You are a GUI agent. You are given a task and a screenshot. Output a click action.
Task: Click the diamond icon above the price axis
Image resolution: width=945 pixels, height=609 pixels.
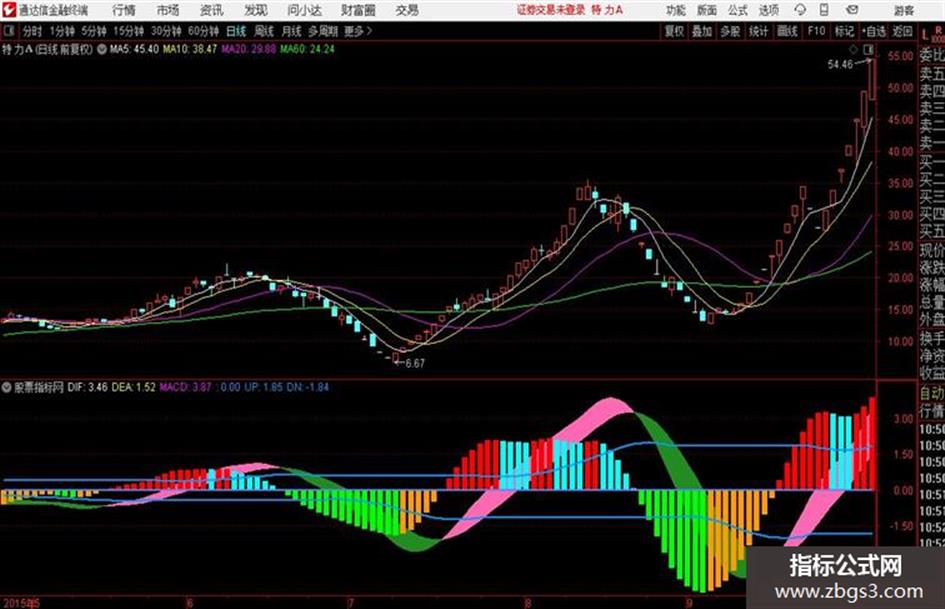853,49
